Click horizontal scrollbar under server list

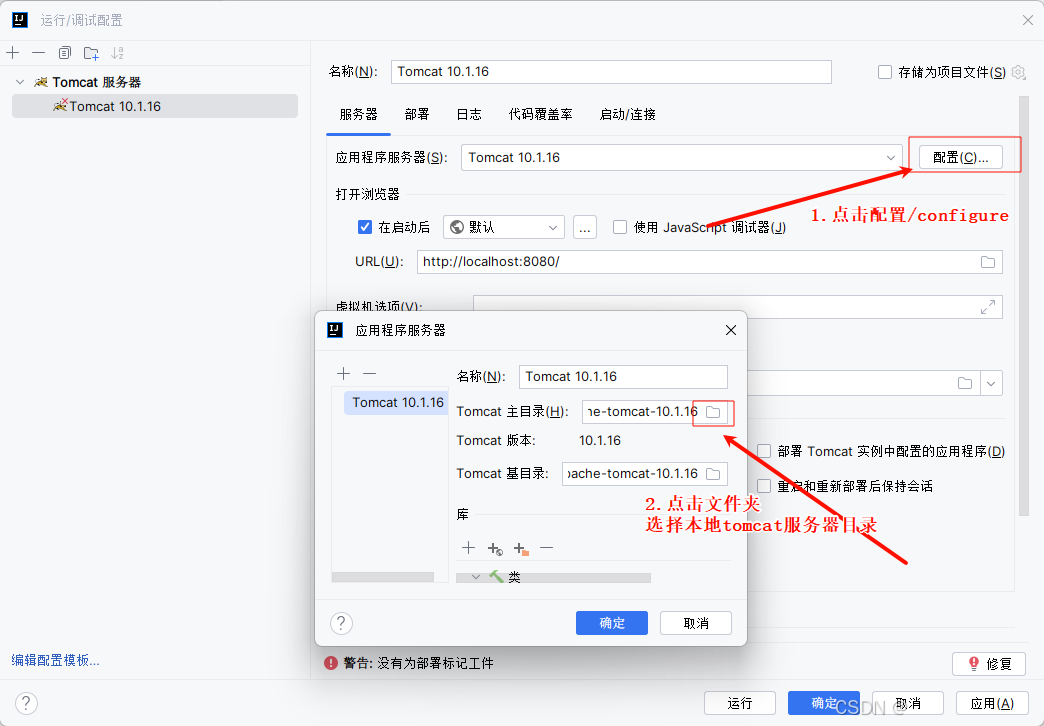coord(383,577)
